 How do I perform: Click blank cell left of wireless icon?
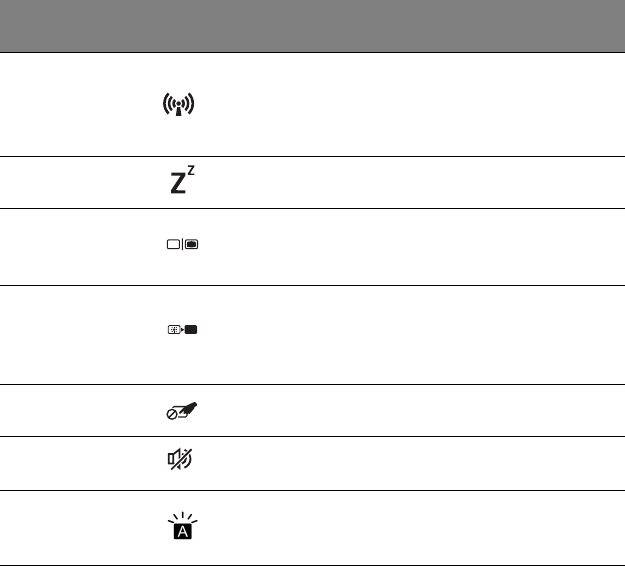point(65,104)
